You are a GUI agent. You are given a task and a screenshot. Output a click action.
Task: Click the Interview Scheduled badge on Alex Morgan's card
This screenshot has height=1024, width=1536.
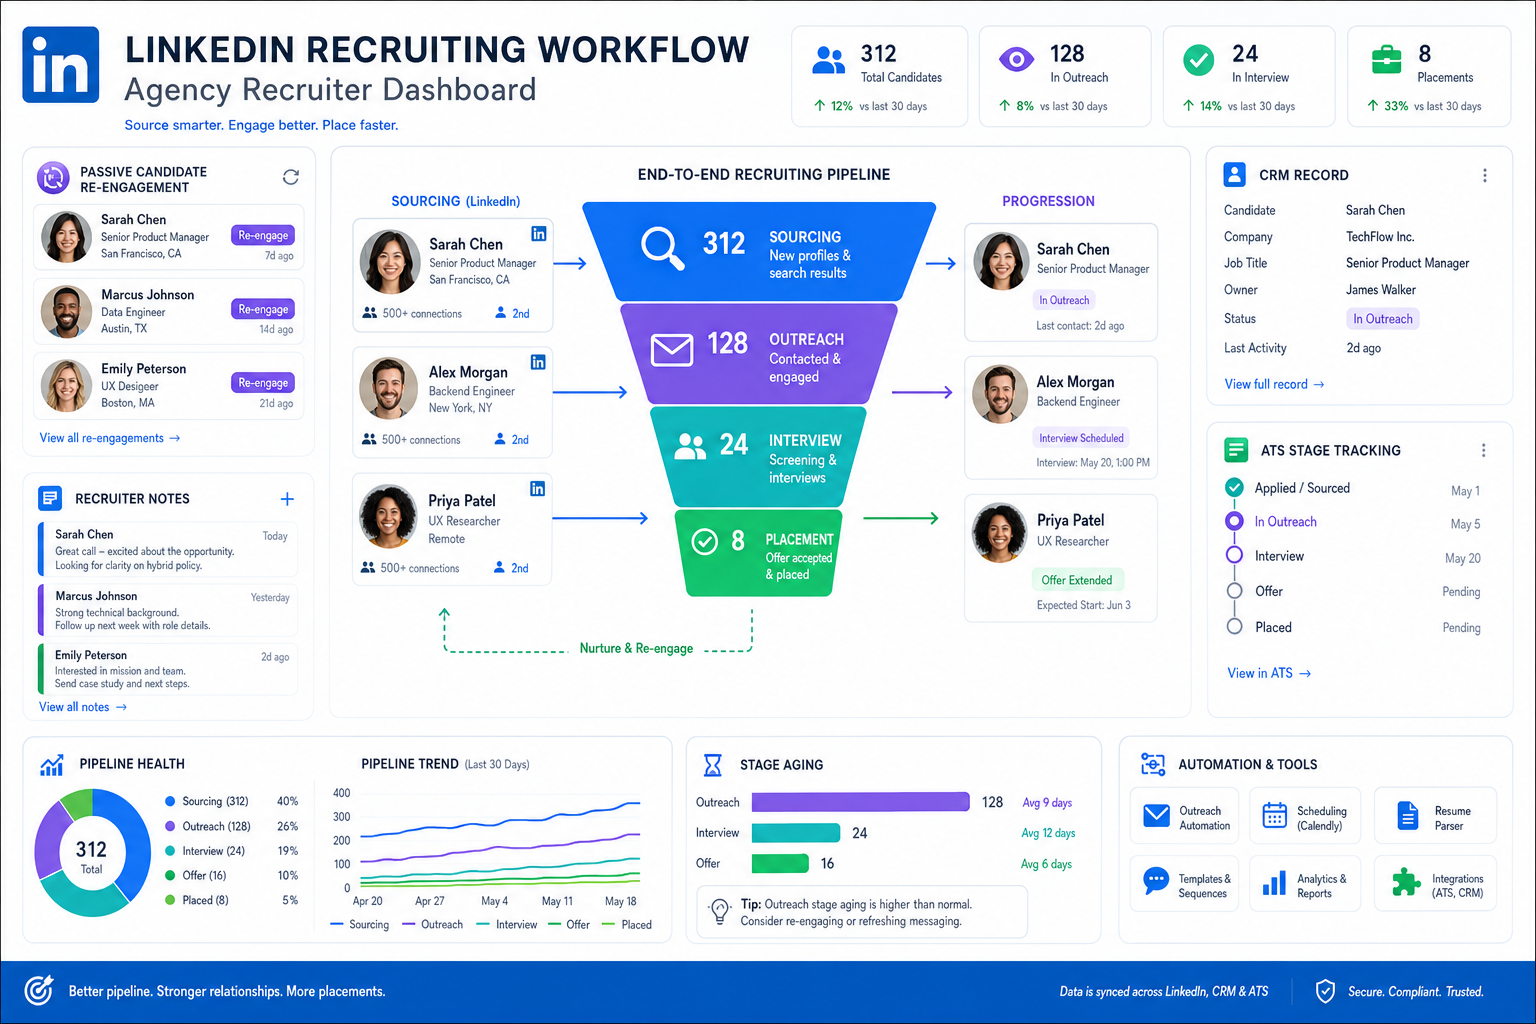[x=1081, y=438]
